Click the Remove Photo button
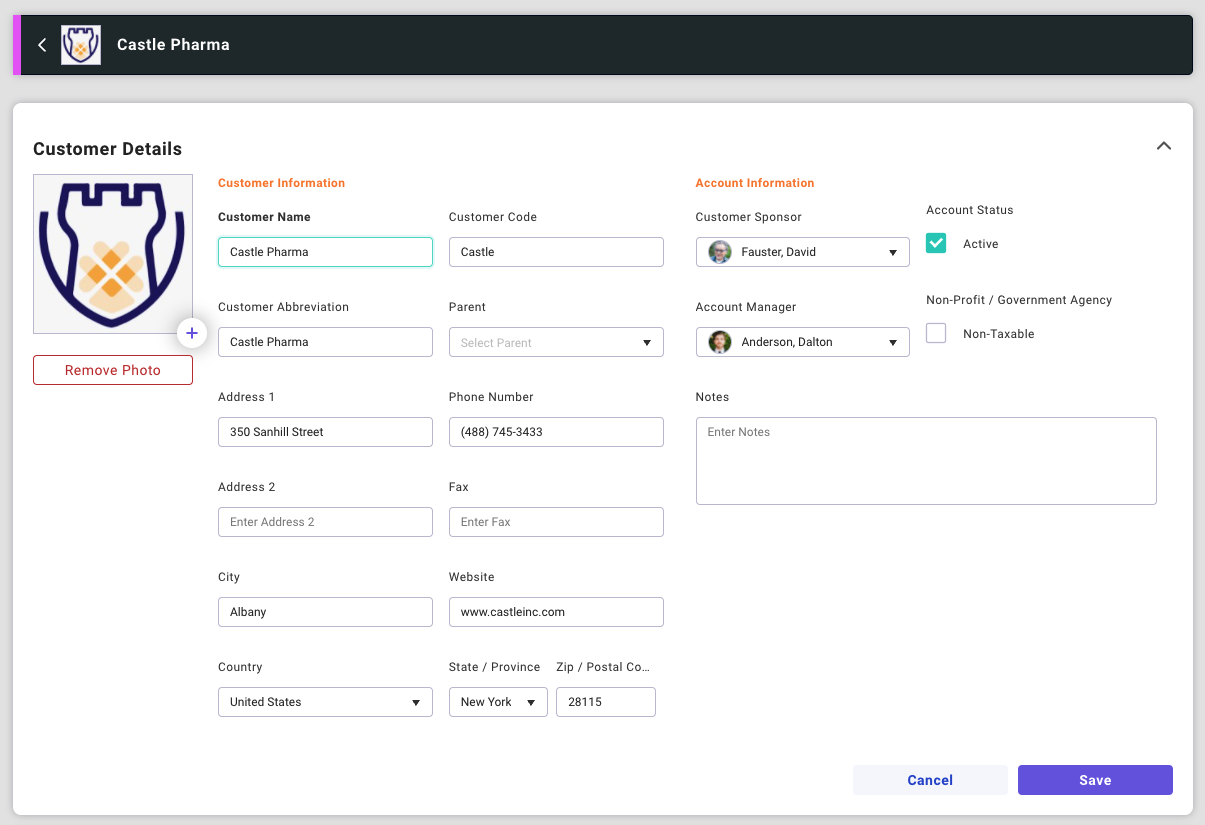 pos(113,370)
